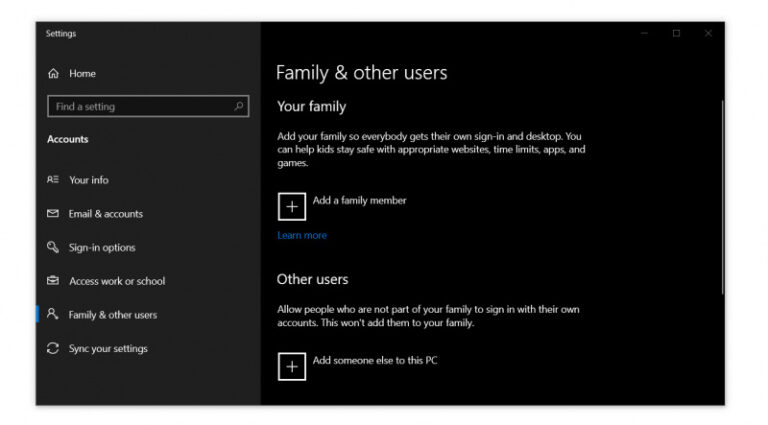The width and height of the screenshot is (768, 425).
Task: Click the Sync your settings arrows icon
Action: tap(53, 348)
